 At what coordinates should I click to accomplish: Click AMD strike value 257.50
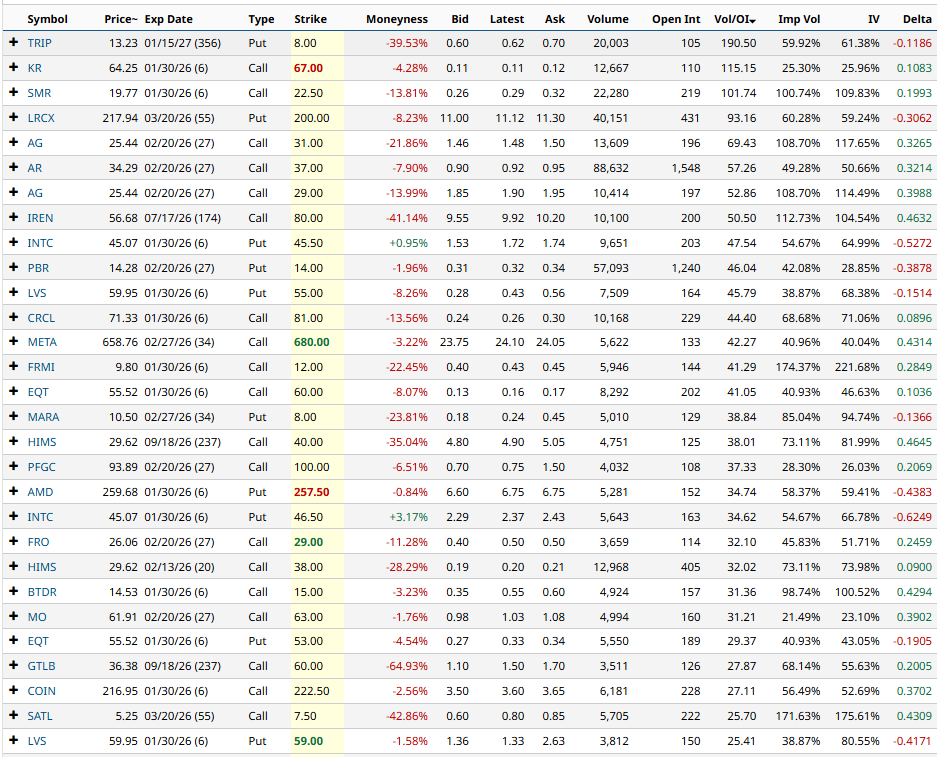pos(311,492)
